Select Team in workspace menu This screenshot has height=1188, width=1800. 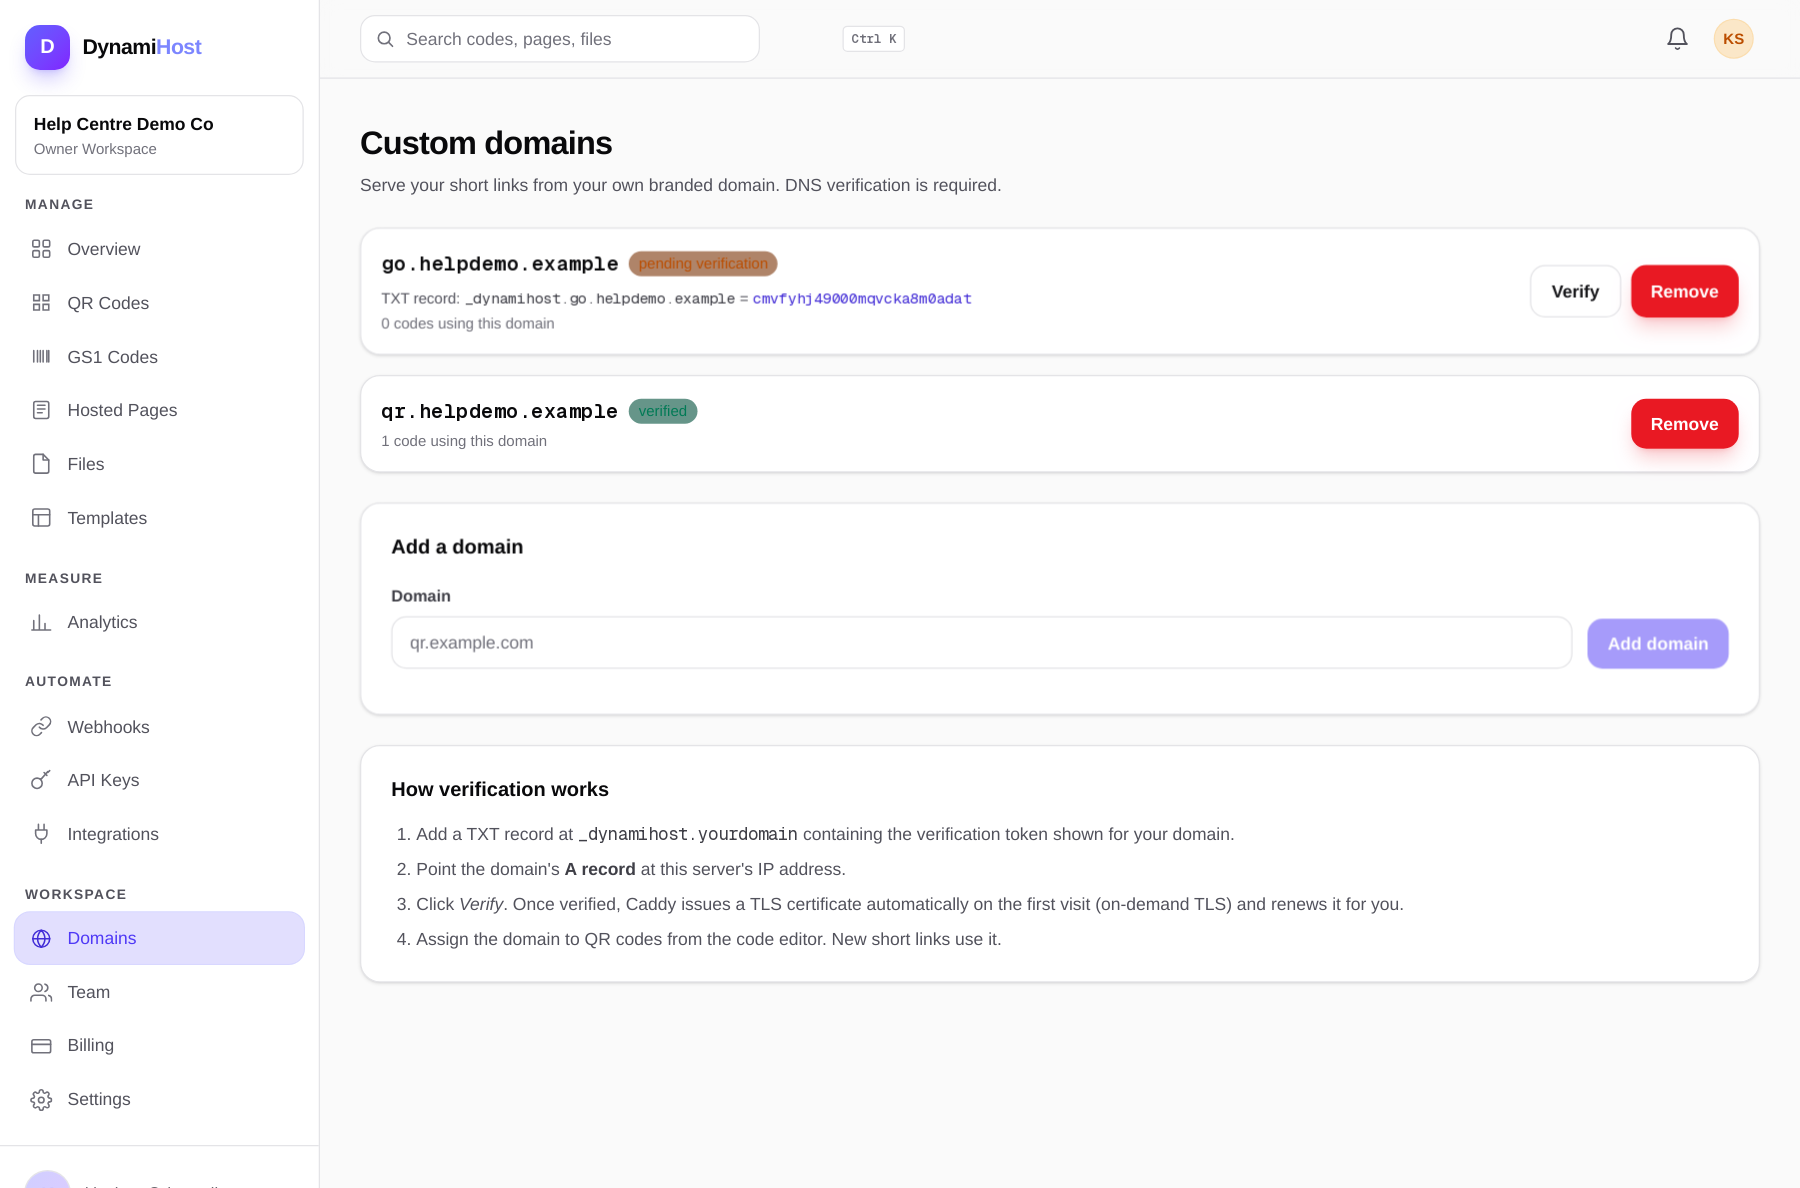tap(159, 992)
